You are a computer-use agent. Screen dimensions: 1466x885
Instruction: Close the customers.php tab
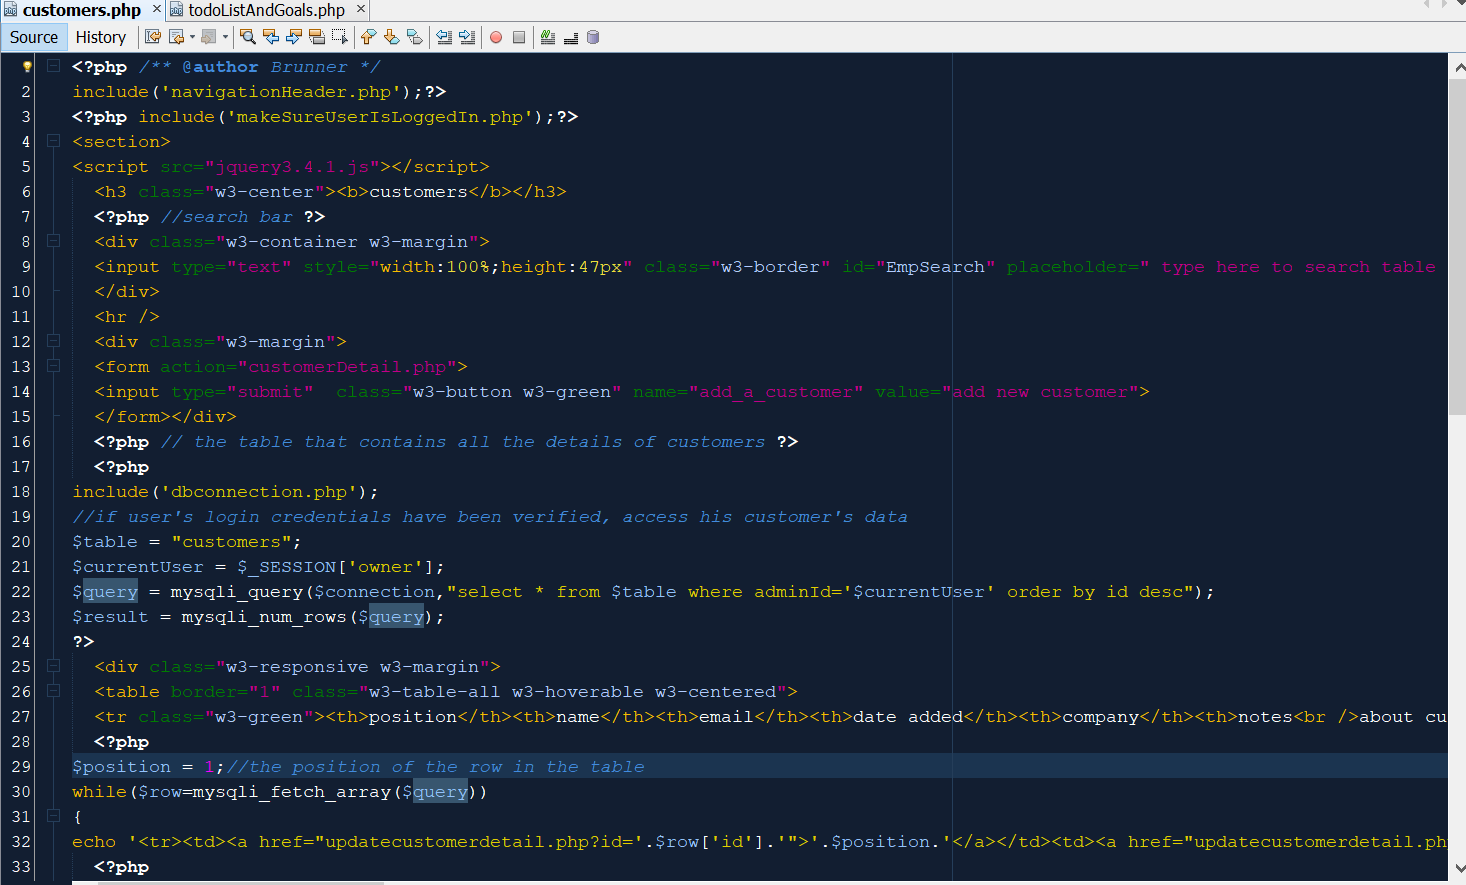point(156,9)
